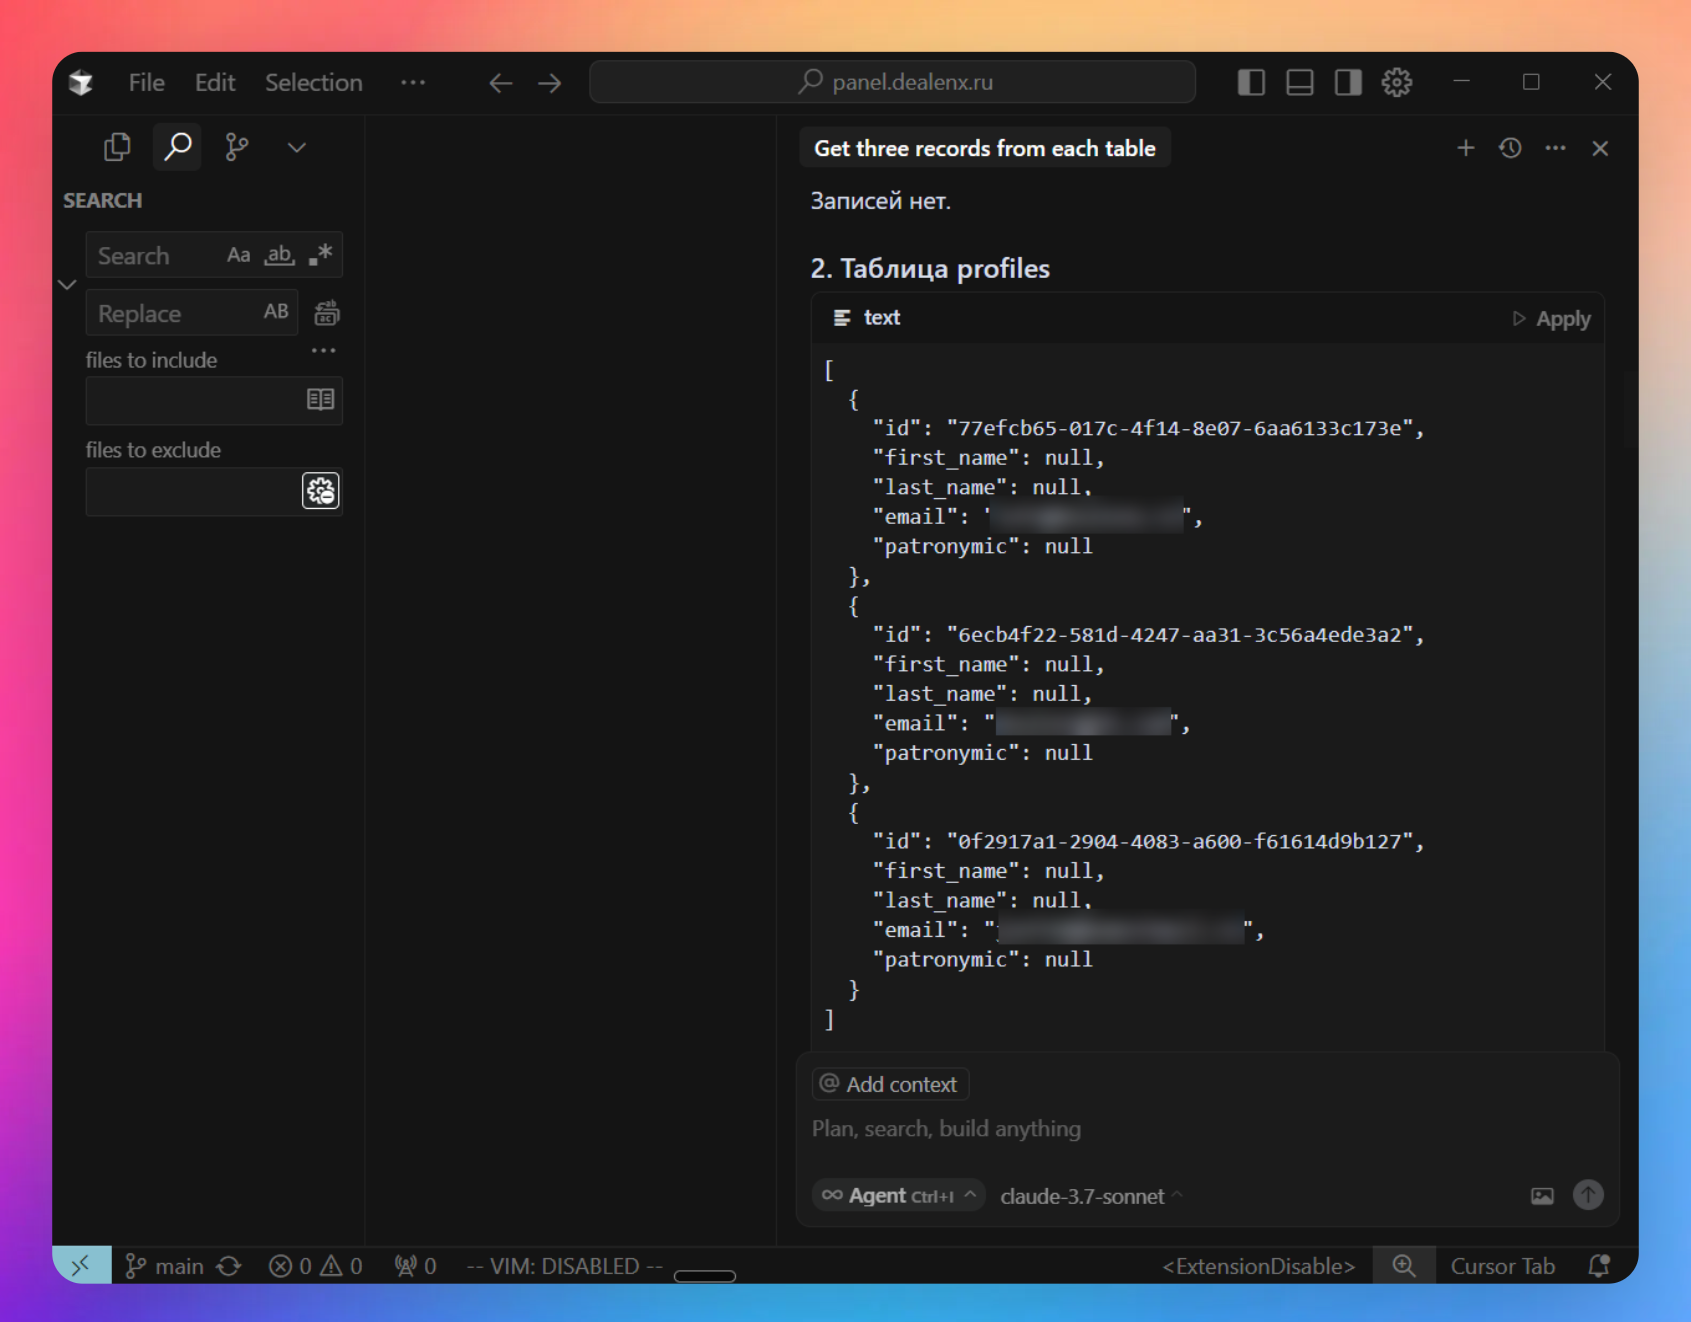The height and width of the screenshot is (1322, 1691).
Task: Open errors and warnings status item
Action: (315, 1266)
